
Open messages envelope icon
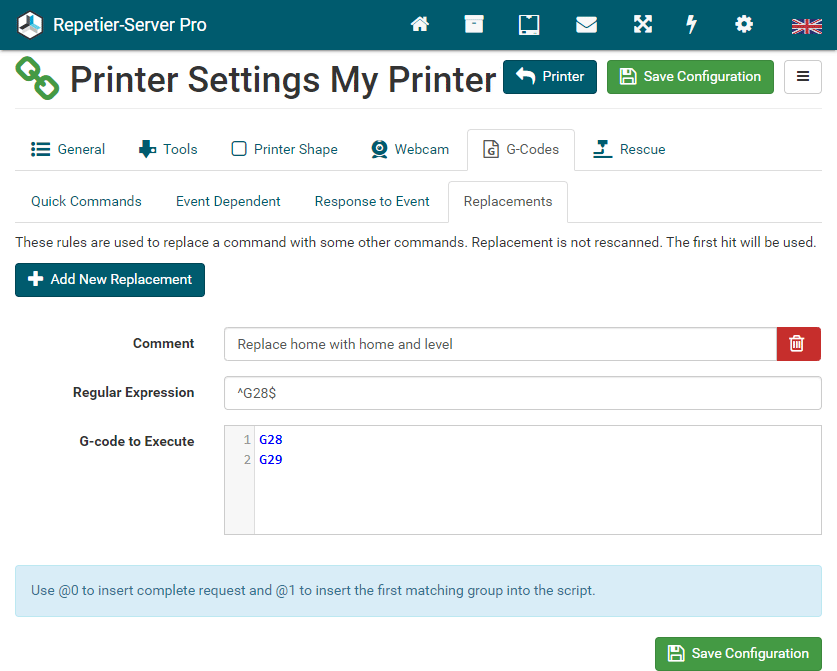586,25
